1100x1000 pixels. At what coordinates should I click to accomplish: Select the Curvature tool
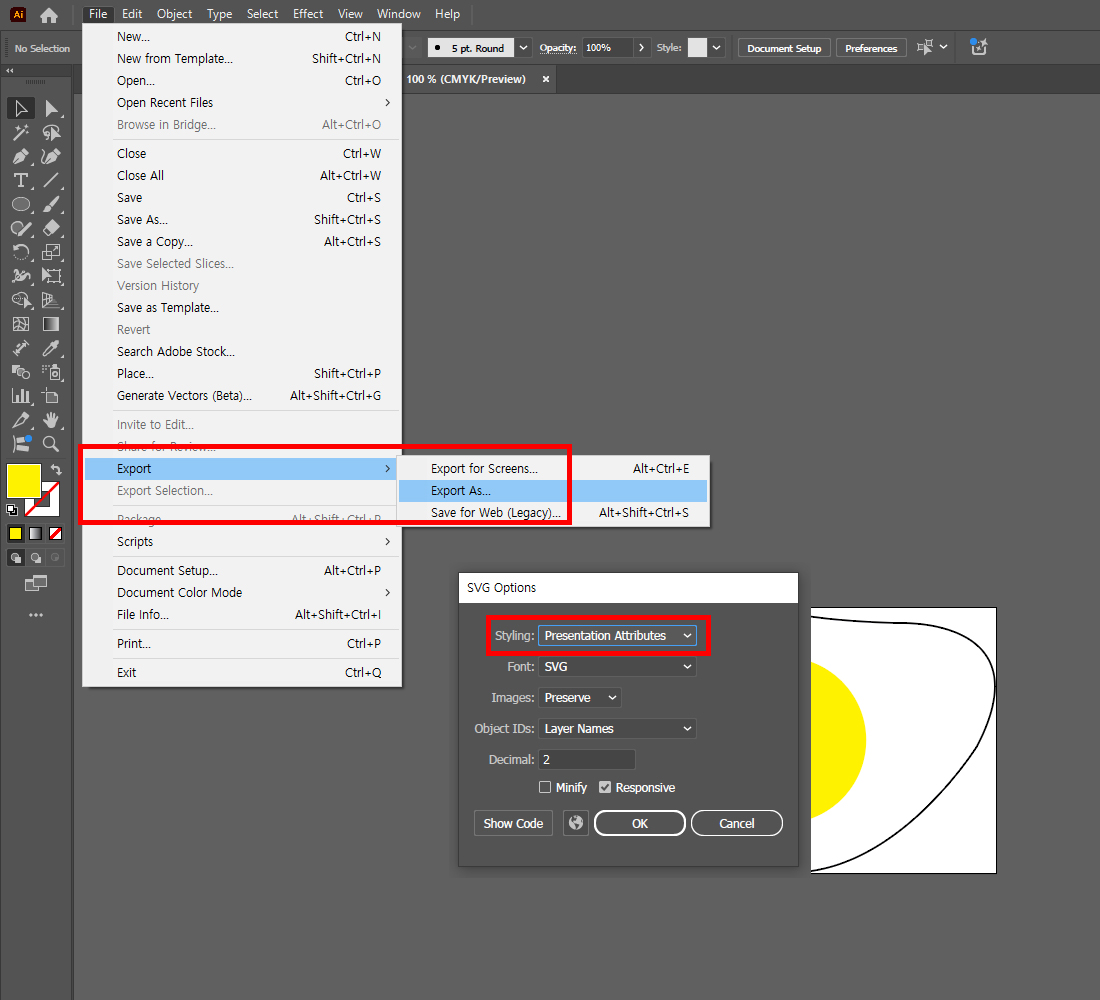(x=51, y=156)
